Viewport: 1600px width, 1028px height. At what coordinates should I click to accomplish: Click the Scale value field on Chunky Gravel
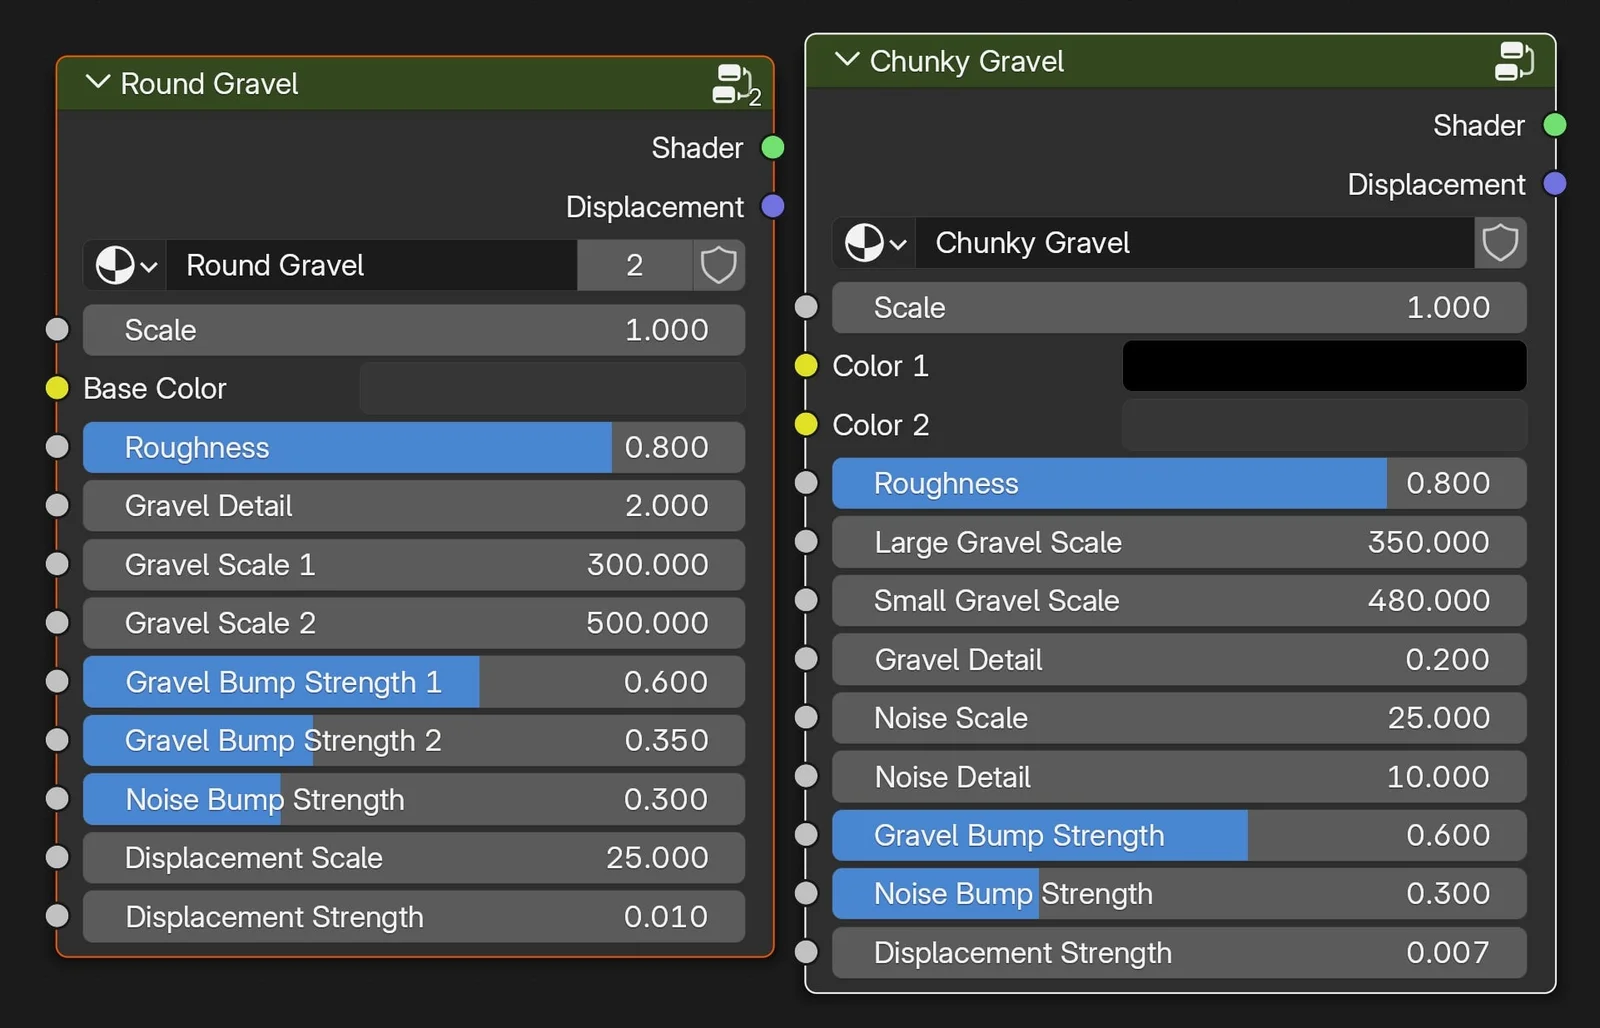point(1178,307)
